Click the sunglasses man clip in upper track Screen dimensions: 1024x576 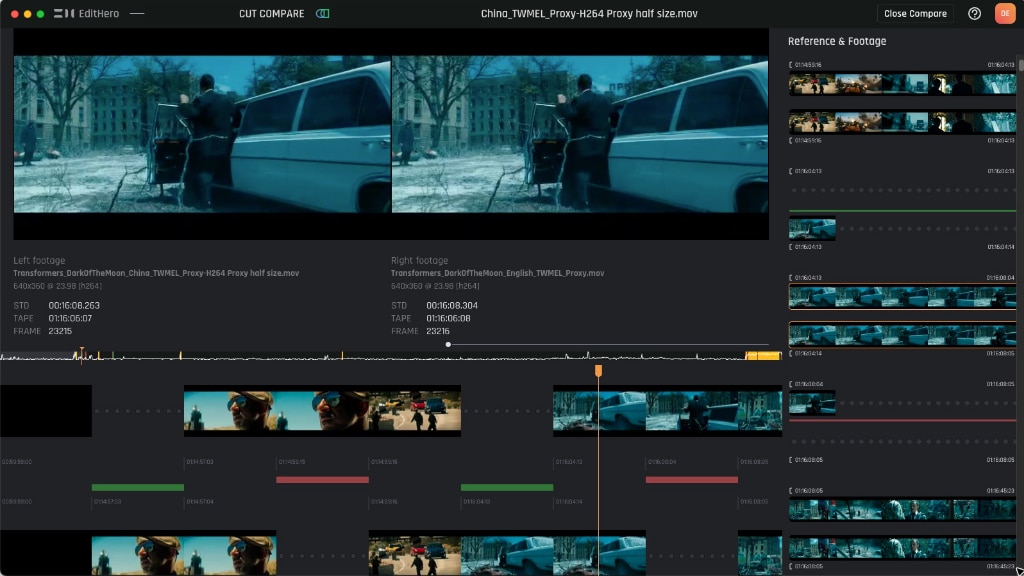point(275,410)
